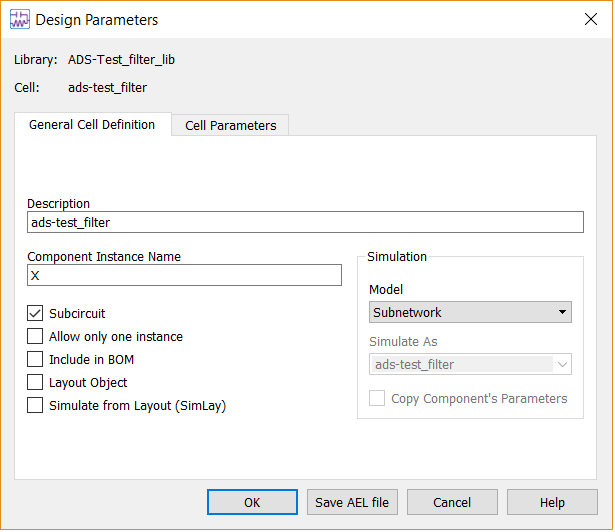This screenshot has width=615, height=532.
Task: Confirm with the OK button
Action: [x=252, y=502]
